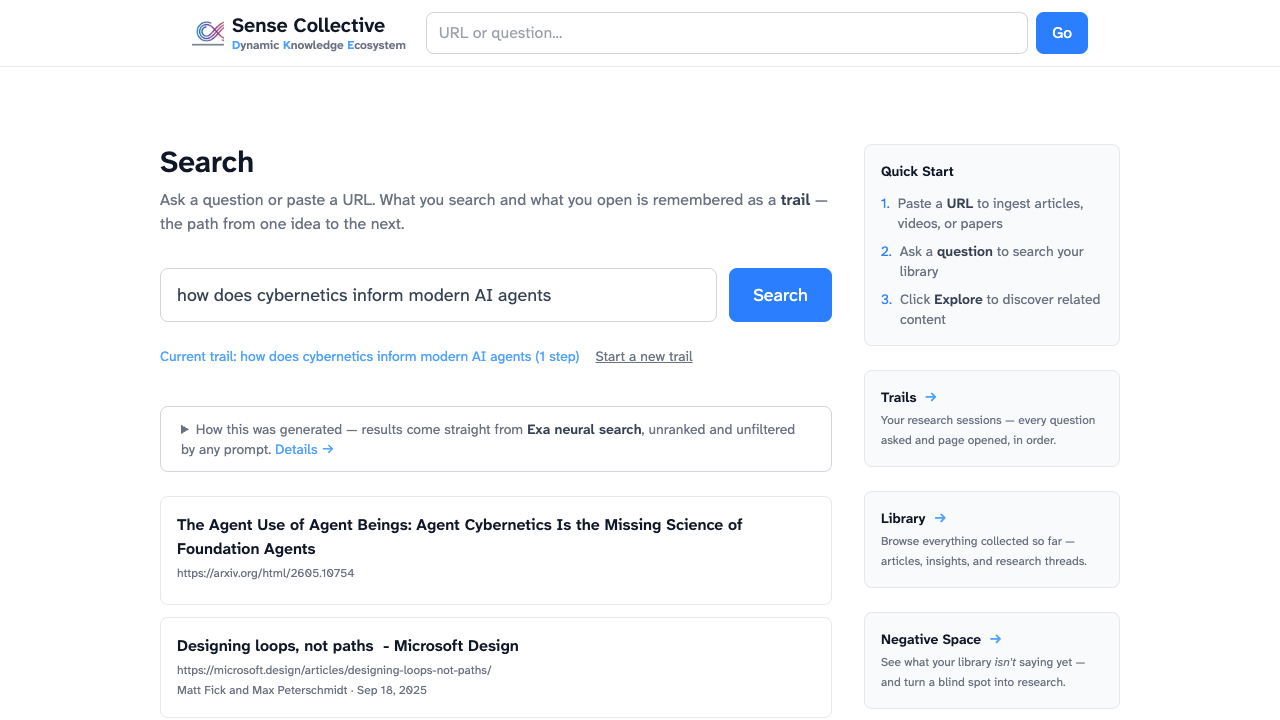The width and height of the screenshot is (1280, 720).
Task: Open the 'Current trail' link
Action: [370, 356]
